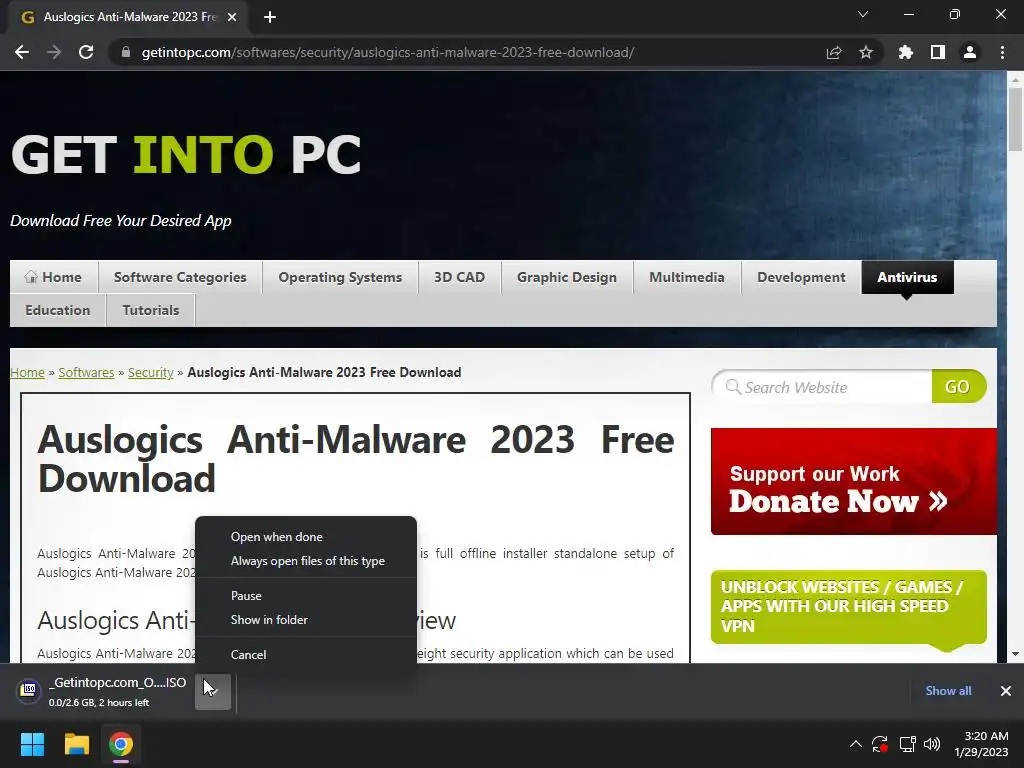
Task: Click the ISO file icon in downloads bar
Action: click(29, 690)
